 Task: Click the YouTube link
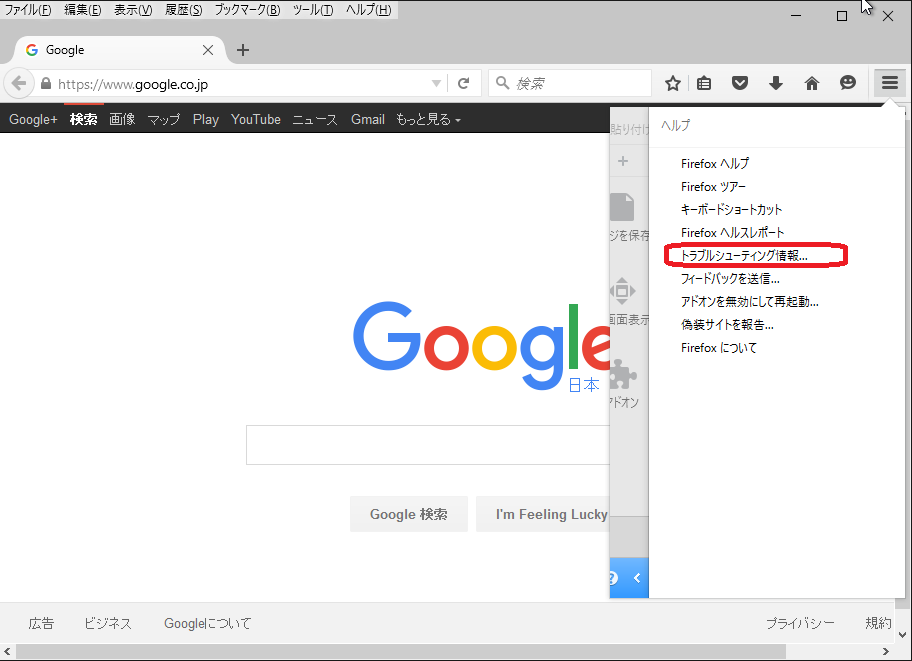tap(256, 119)
